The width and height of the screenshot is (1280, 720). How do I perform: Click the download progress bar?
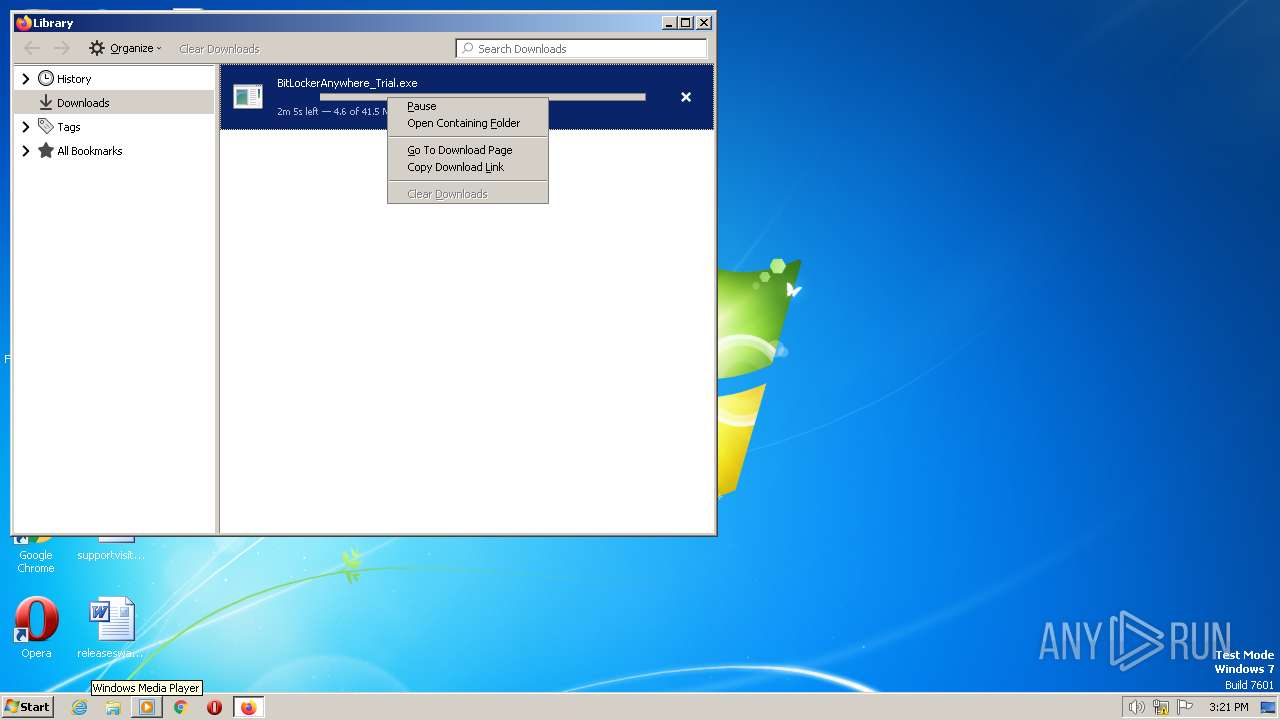[x=483, y=97]
